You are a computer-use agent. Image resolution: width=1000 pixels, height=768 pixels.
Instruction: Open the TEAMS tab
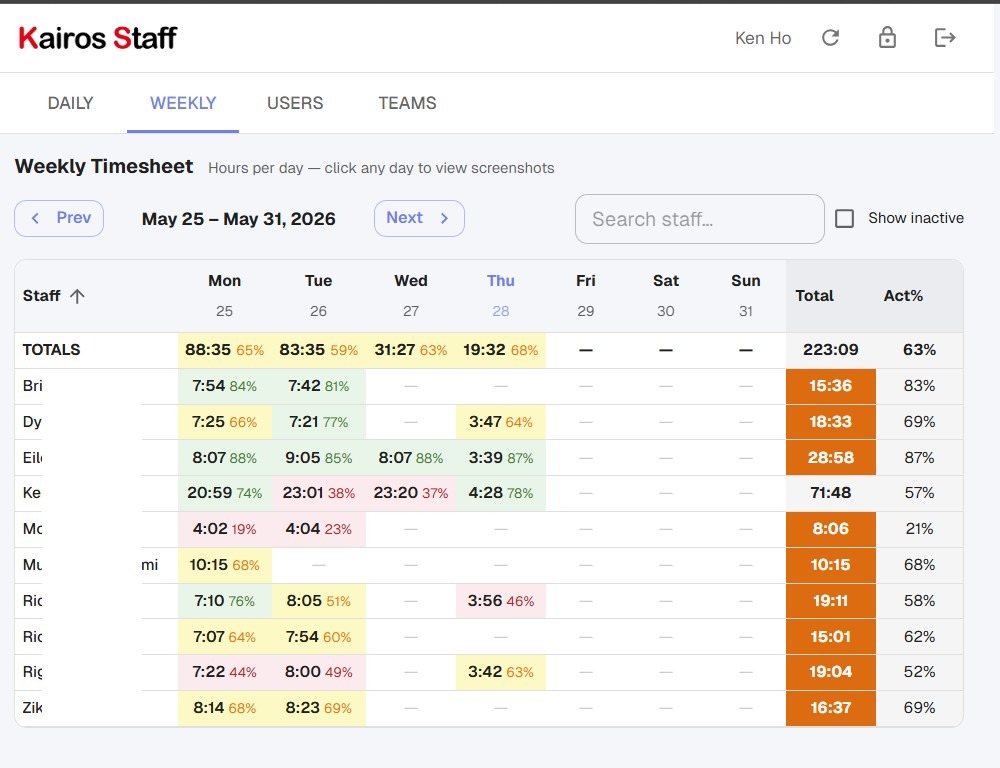coord(407,103)
